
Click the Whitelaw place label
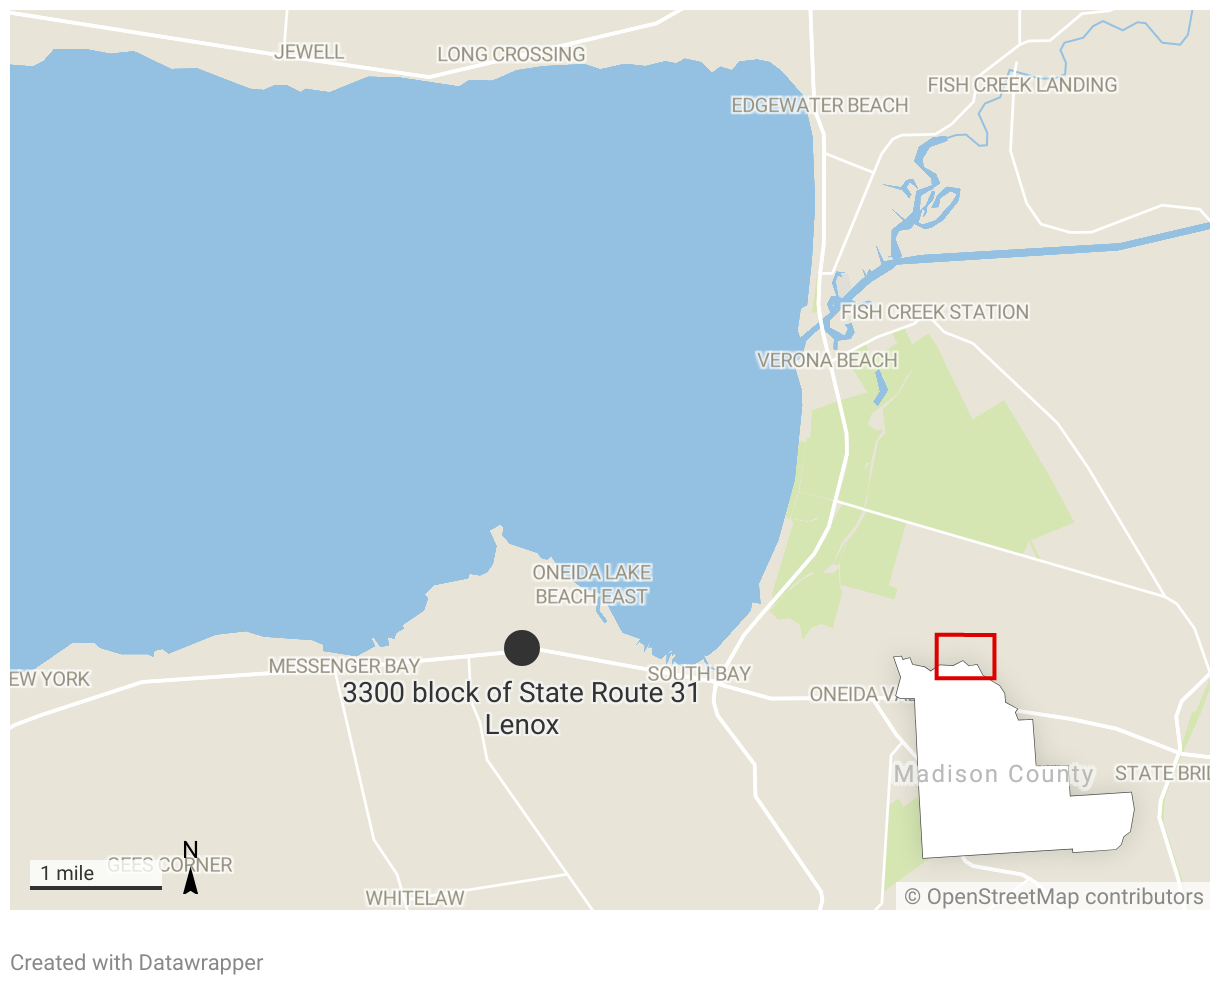point(415,898)
